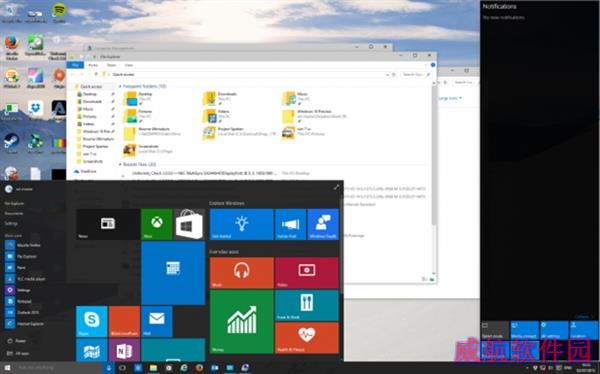The image size is (600, 374).
Task: Open the red Video tile
Action: pos(307,273)
